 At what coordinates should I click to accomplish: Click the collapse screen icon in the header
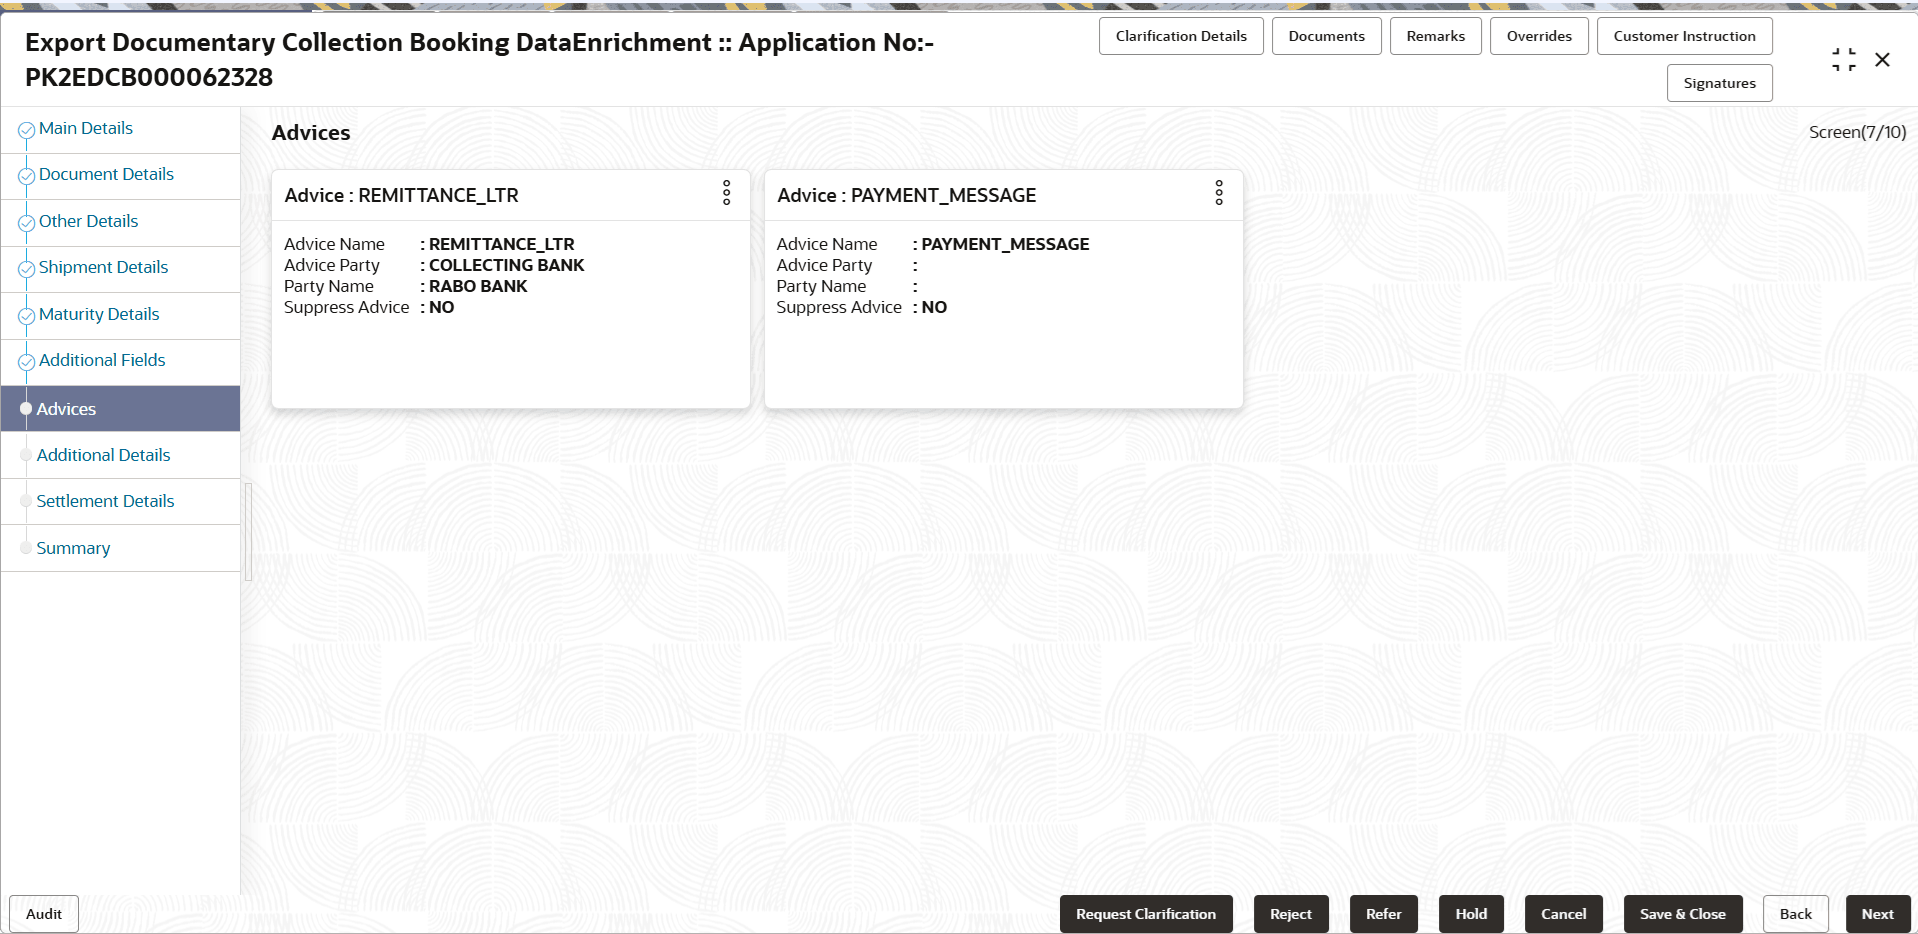point(1843,60)
